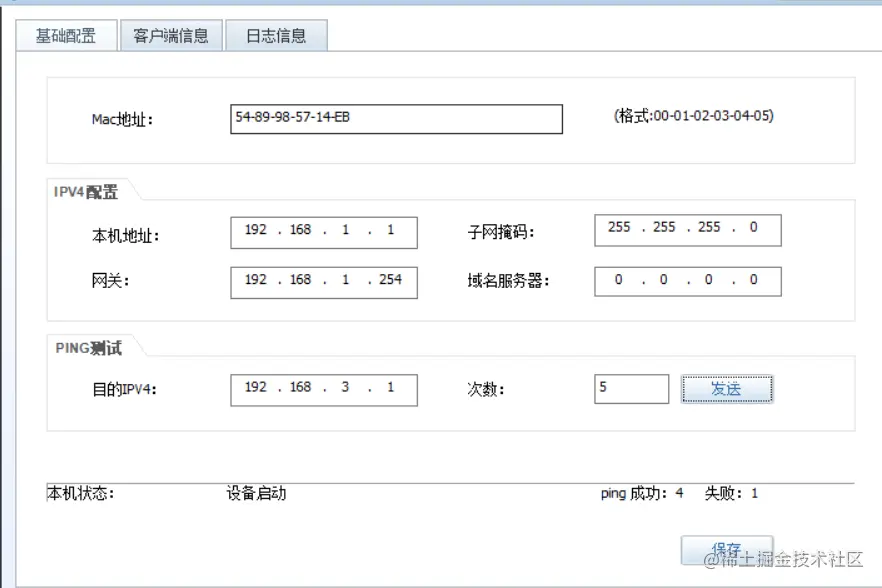Click the Mac地址 input field
Image resolution: width=882 pixels, height=588 pixels.
point(397,119)
